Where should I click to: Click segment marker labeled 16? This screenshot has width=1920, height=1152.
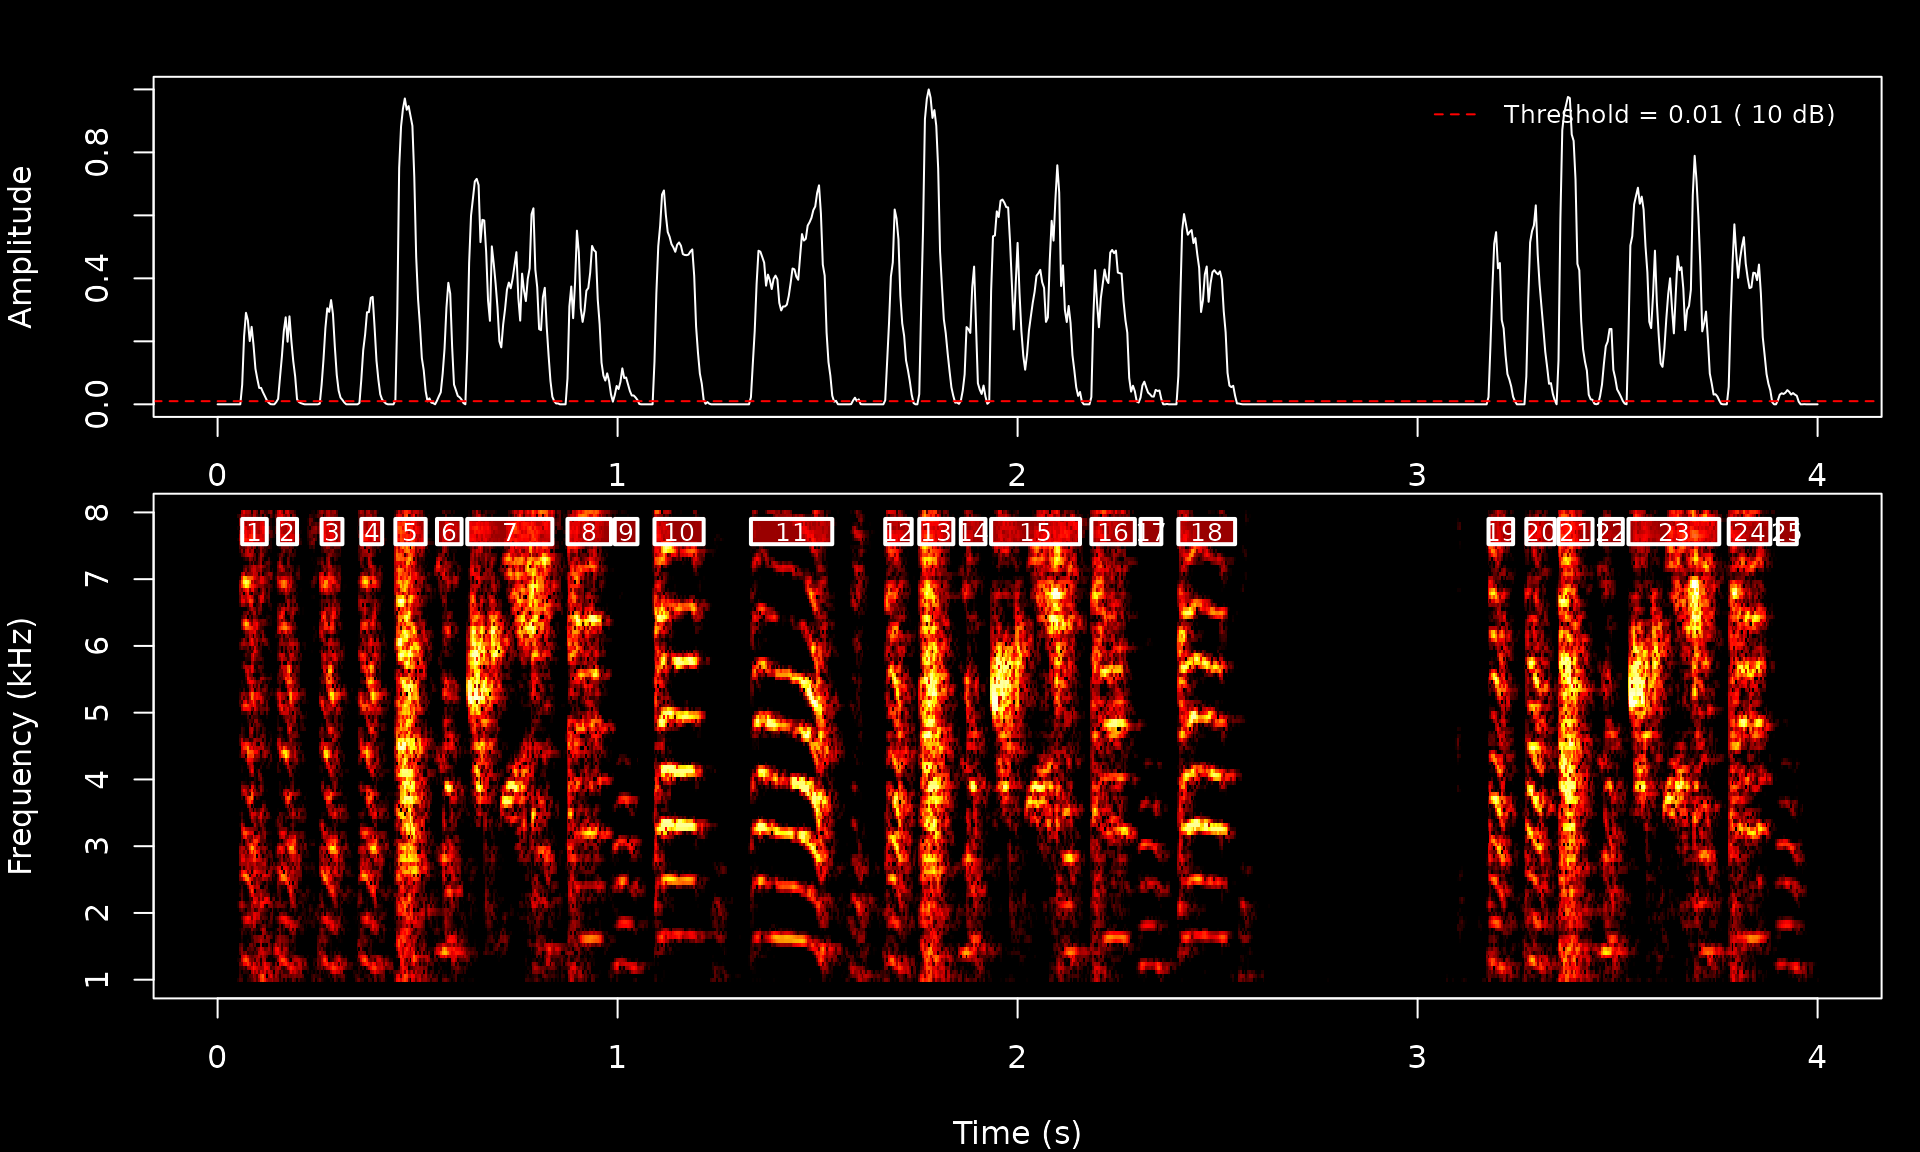(x=1112, y=532)
